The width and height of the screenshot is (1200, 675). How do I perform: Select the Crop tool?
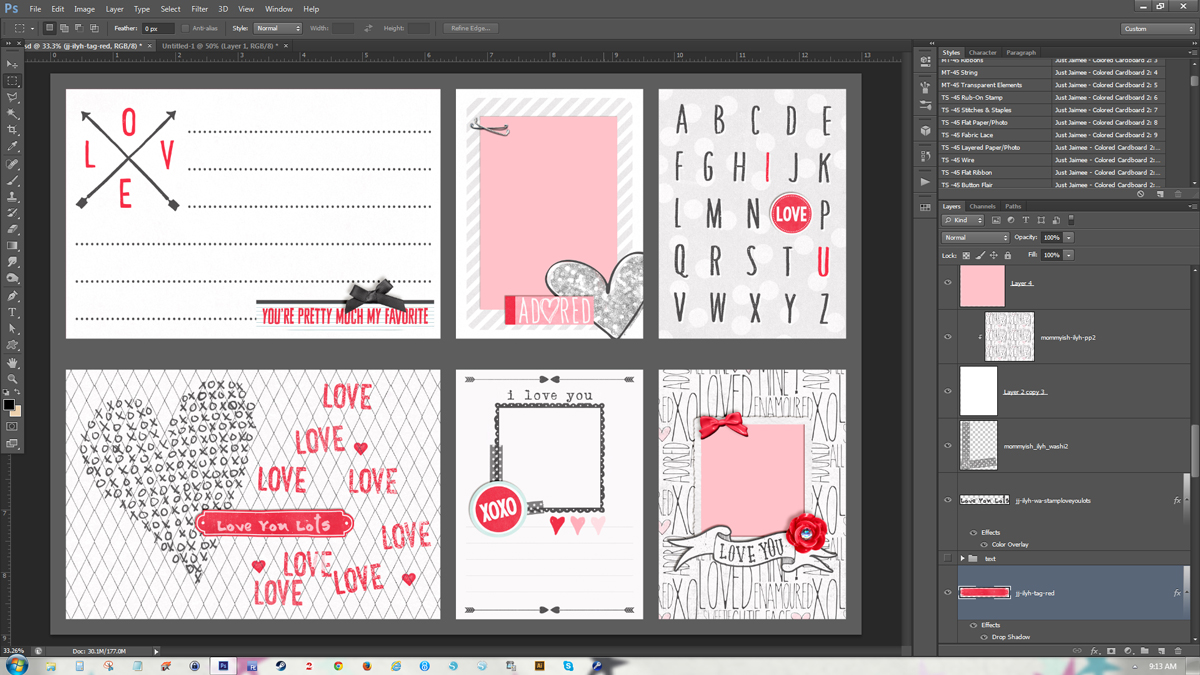click(x=13, y=130)
